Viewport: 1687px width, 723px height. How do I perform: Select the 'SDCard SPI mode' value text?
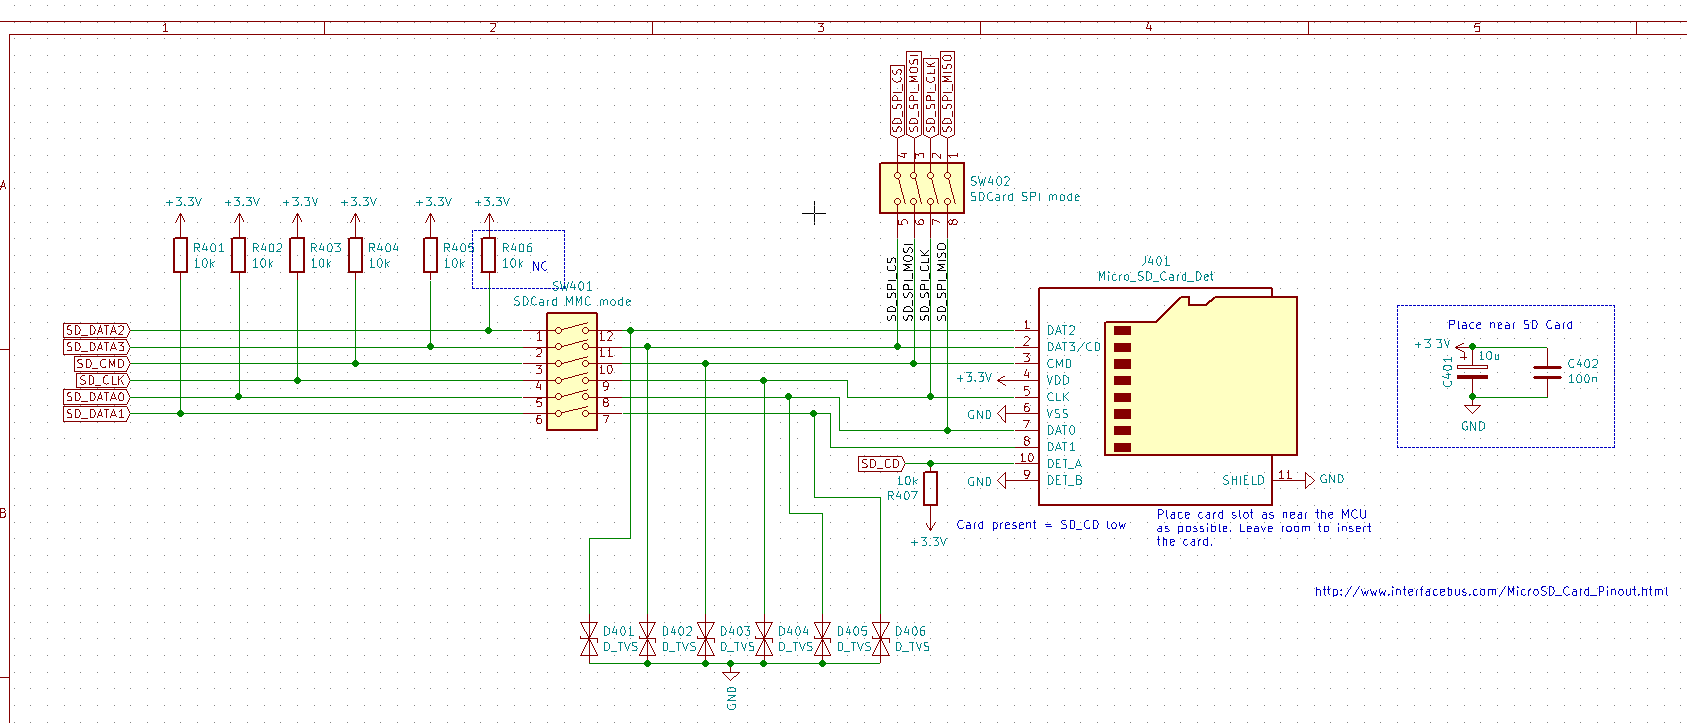tap(1025, 197)
